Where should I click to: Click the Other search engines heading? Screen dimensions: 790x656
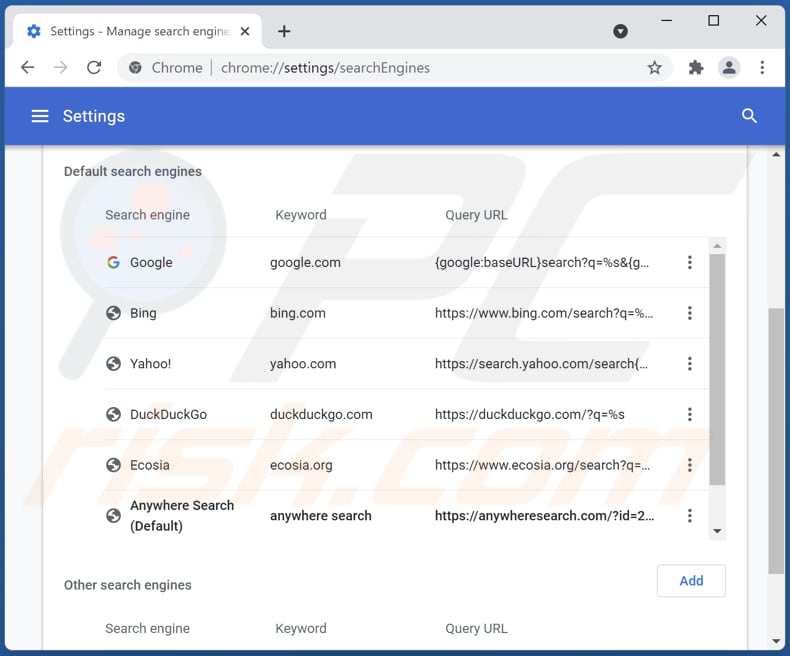point(127,585)
